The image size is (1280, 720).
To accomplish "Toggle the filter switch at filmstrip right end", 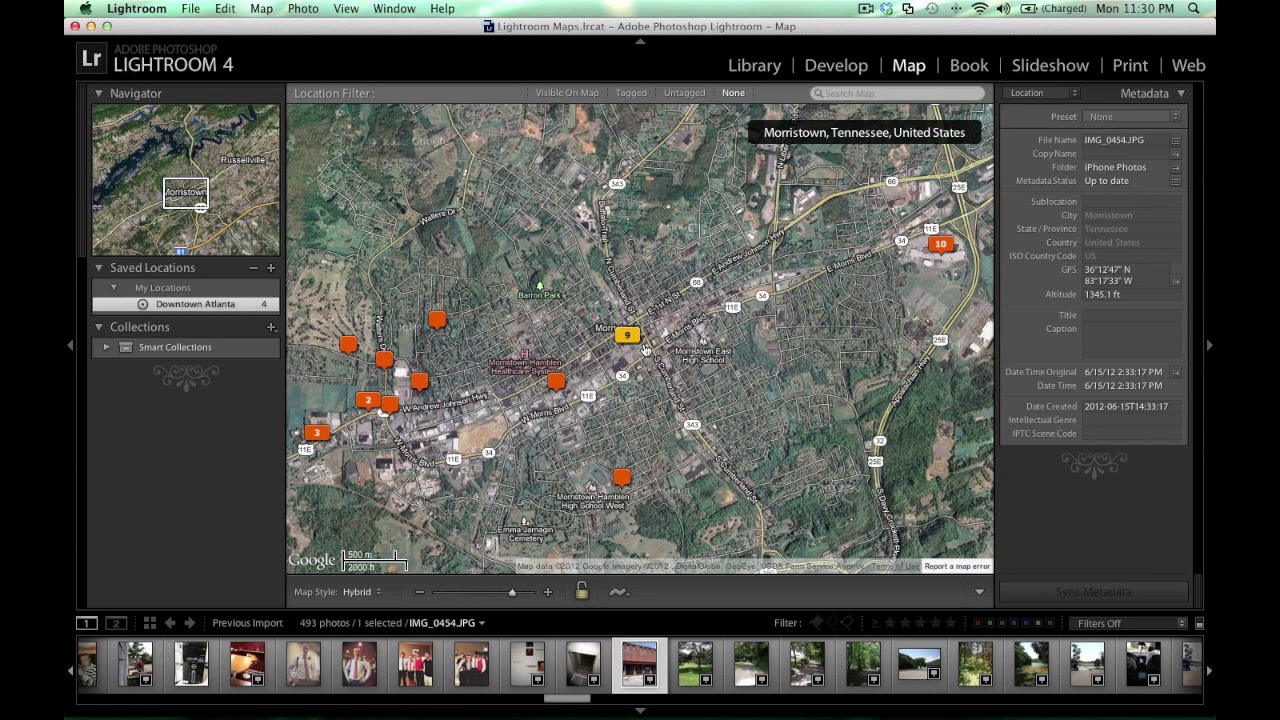I will coord(1199,624).
